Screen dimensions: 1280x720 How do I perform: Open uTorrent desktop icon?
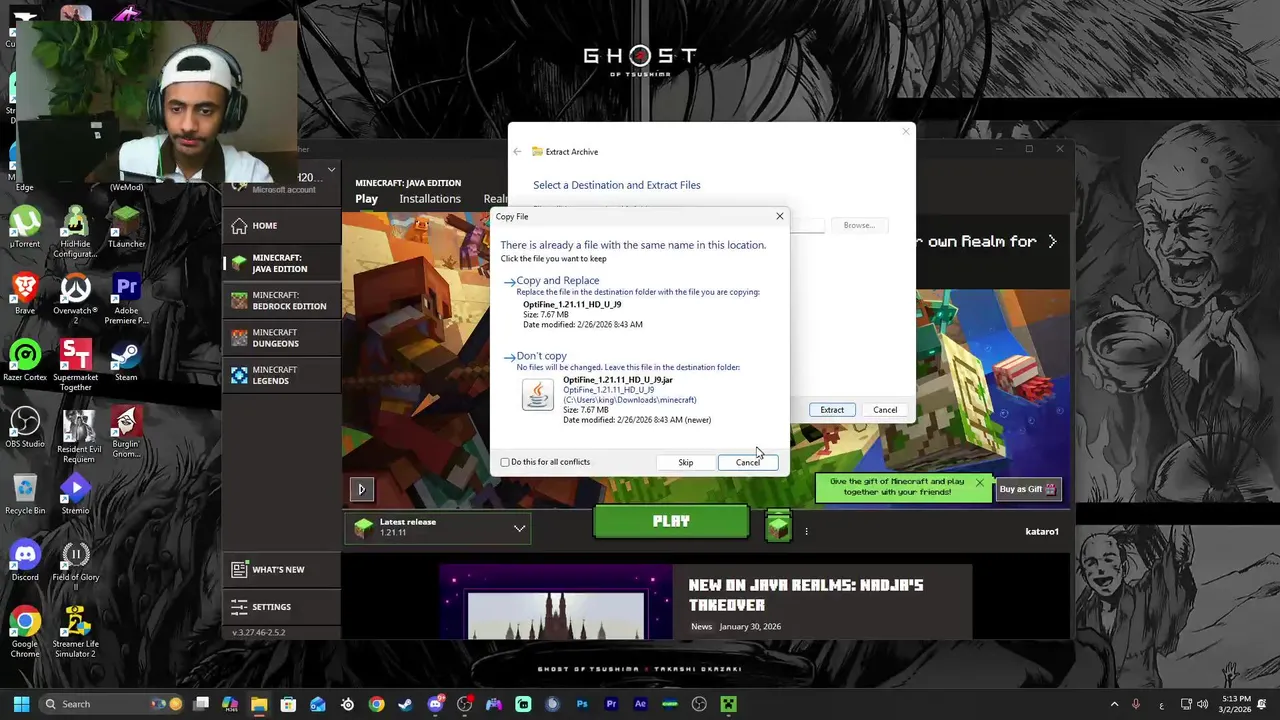(x=25, y=228)
